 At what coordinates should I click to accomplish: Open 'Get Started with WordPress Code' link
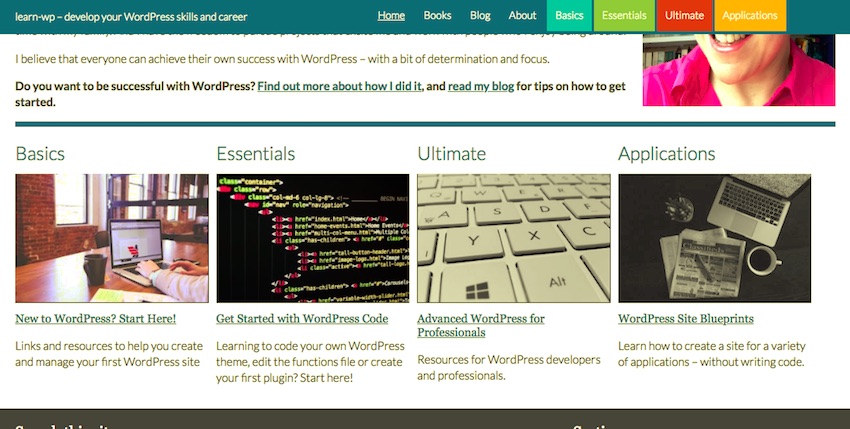click(302, 319)
